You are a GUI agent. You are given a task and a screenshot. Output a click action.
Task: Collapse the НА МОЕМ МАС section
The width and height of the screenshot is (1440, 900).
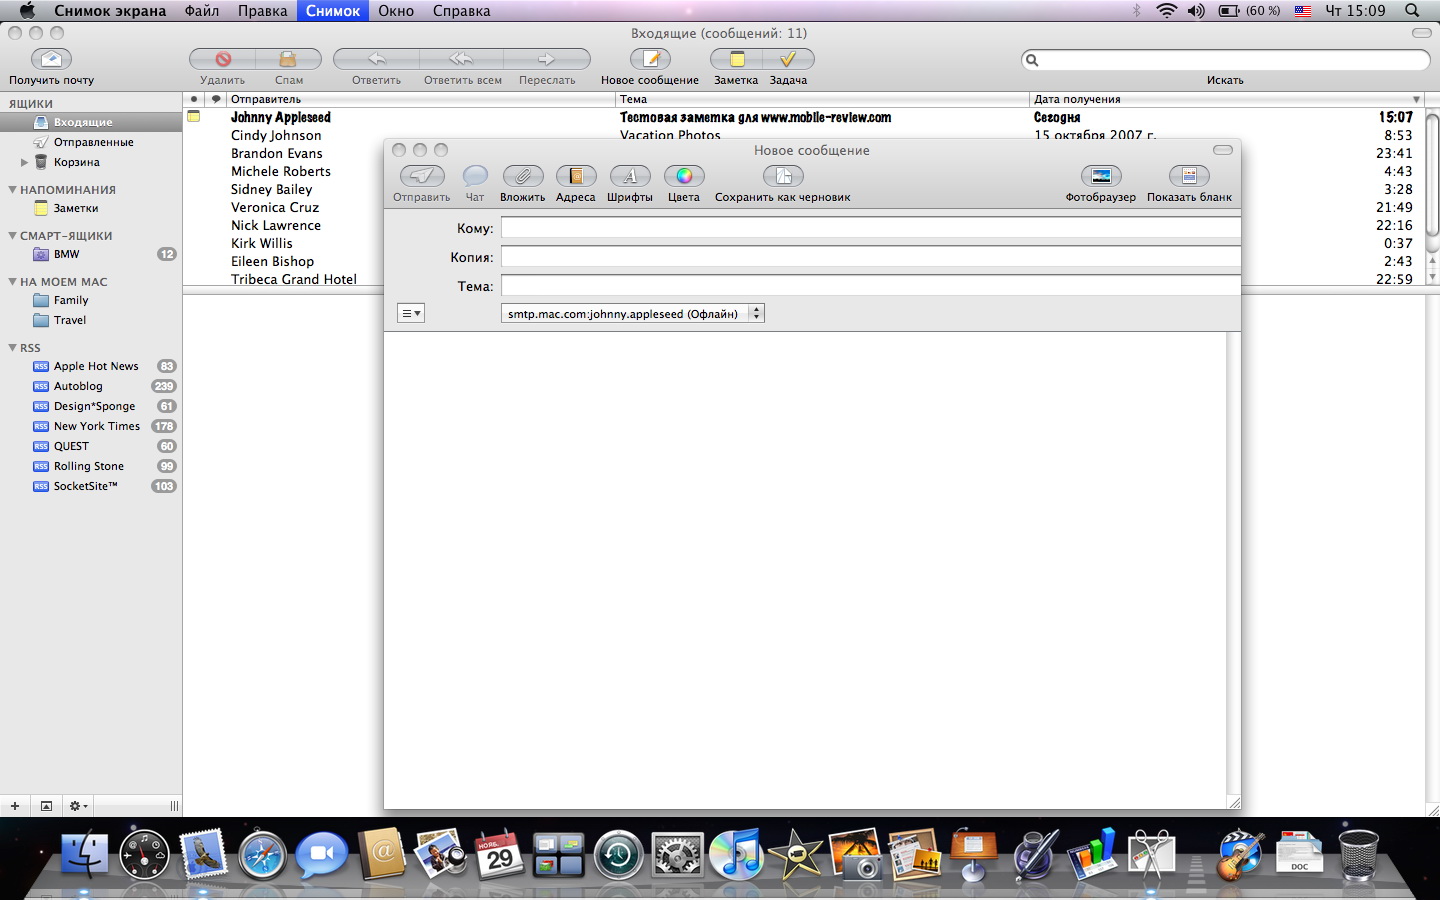[x=12, y=281]
